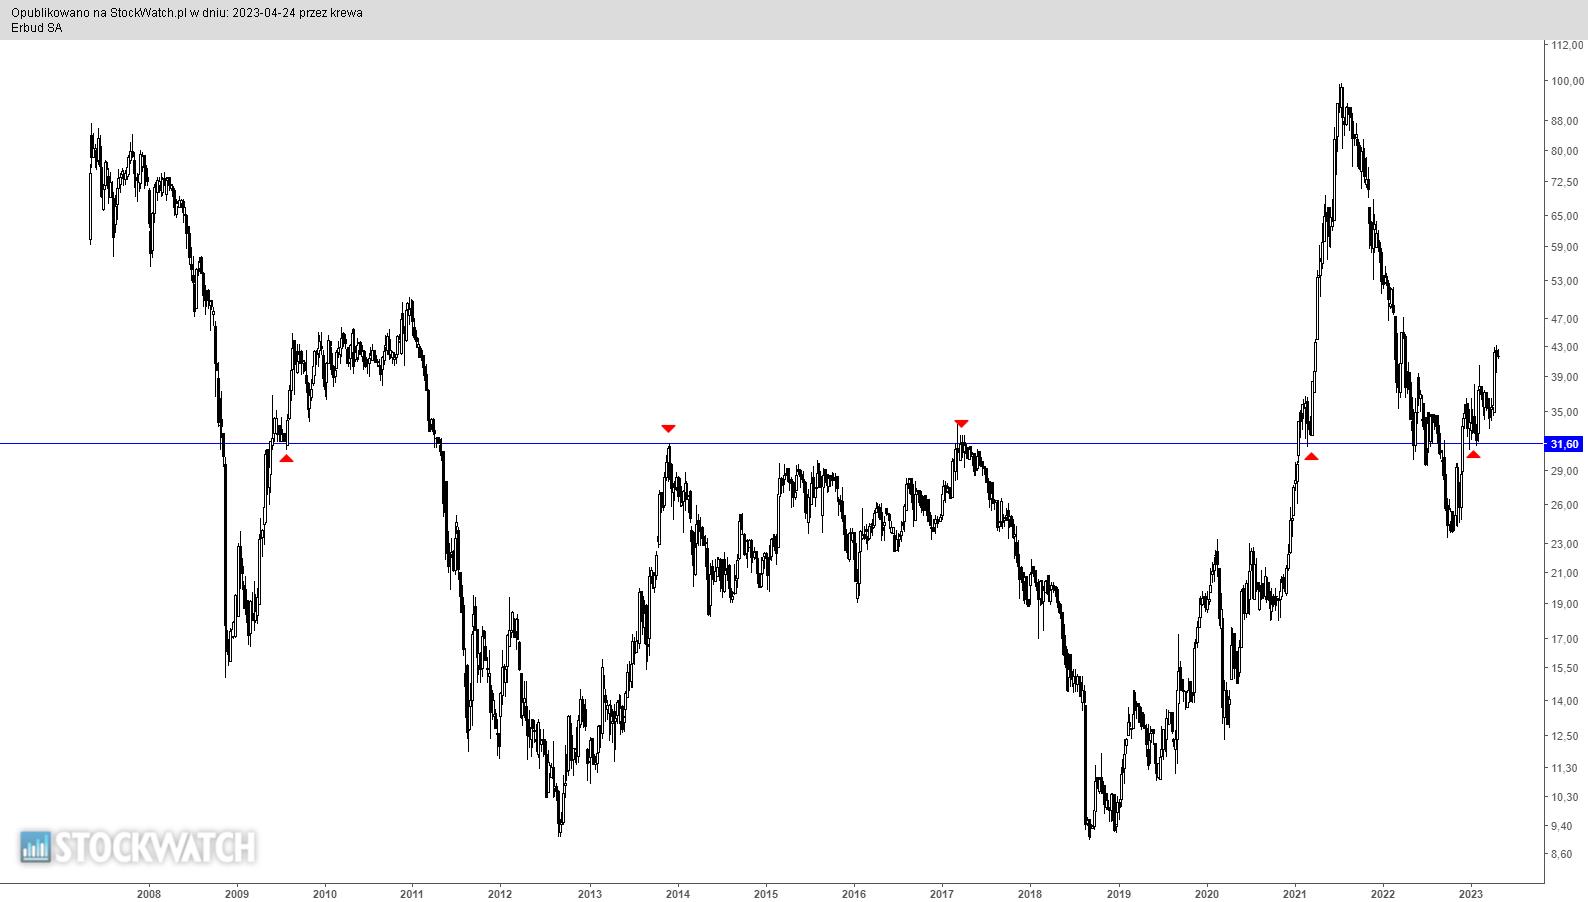Screen dimensions: 1588x902
Task: Click the 2015 year label on time axis
Action: [765, 894]
